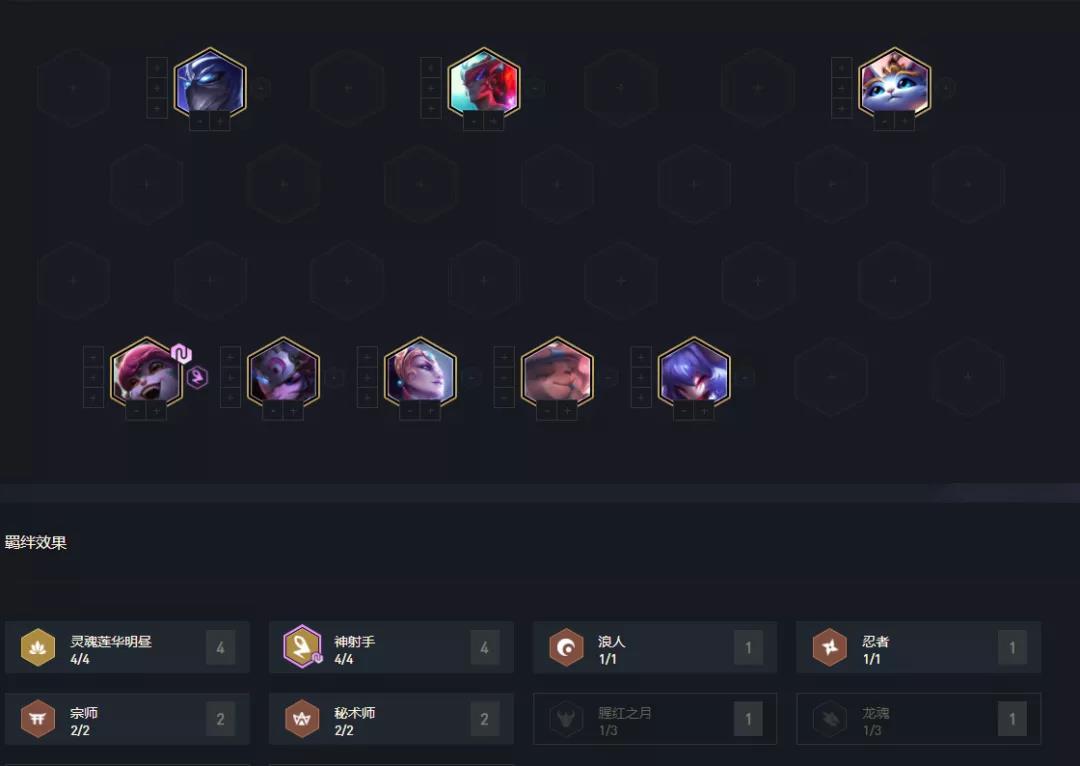Select the blue masked Shen champion
Viewport: 1080px width, 766px height.
point(210,82)
